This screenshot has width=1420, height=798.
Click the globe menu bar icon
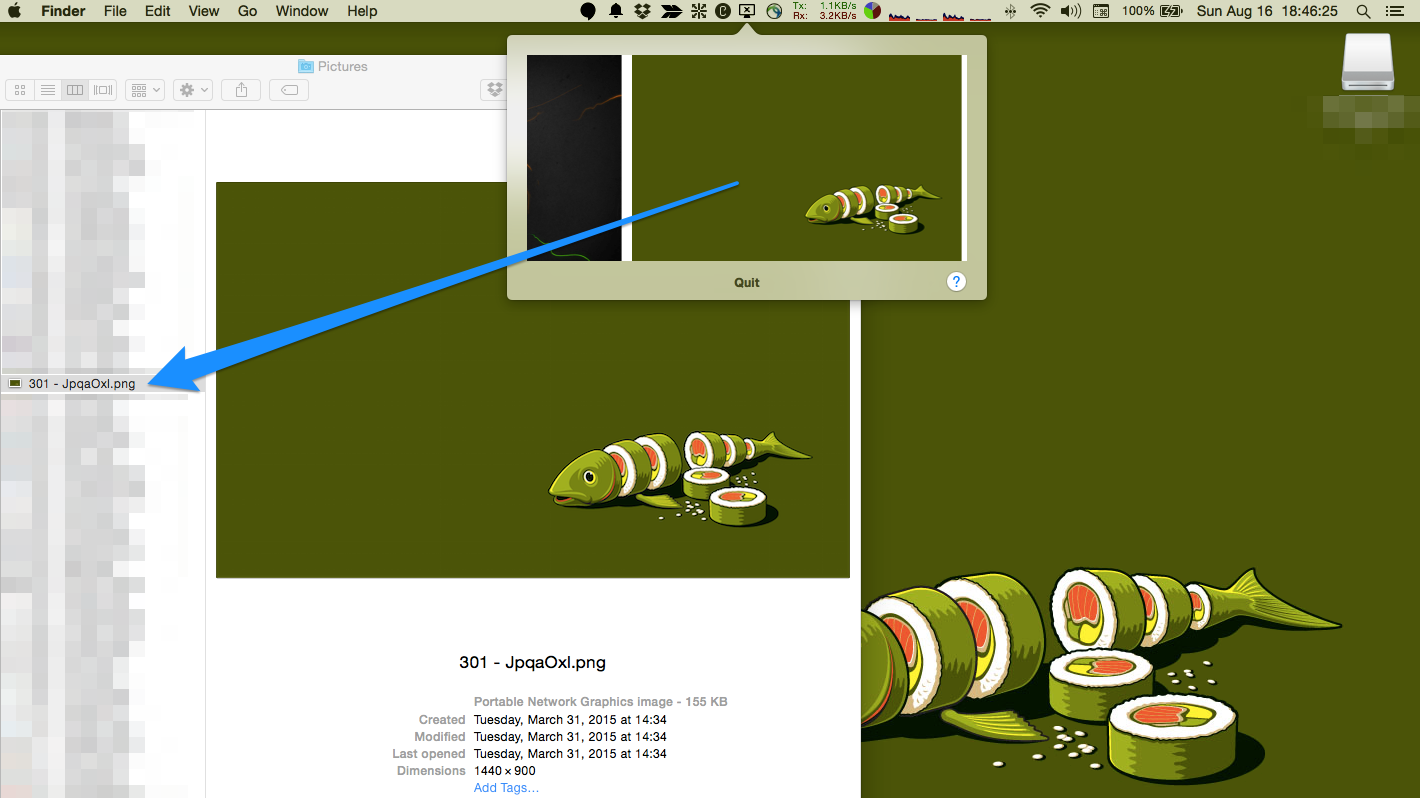tap(774, 11)
